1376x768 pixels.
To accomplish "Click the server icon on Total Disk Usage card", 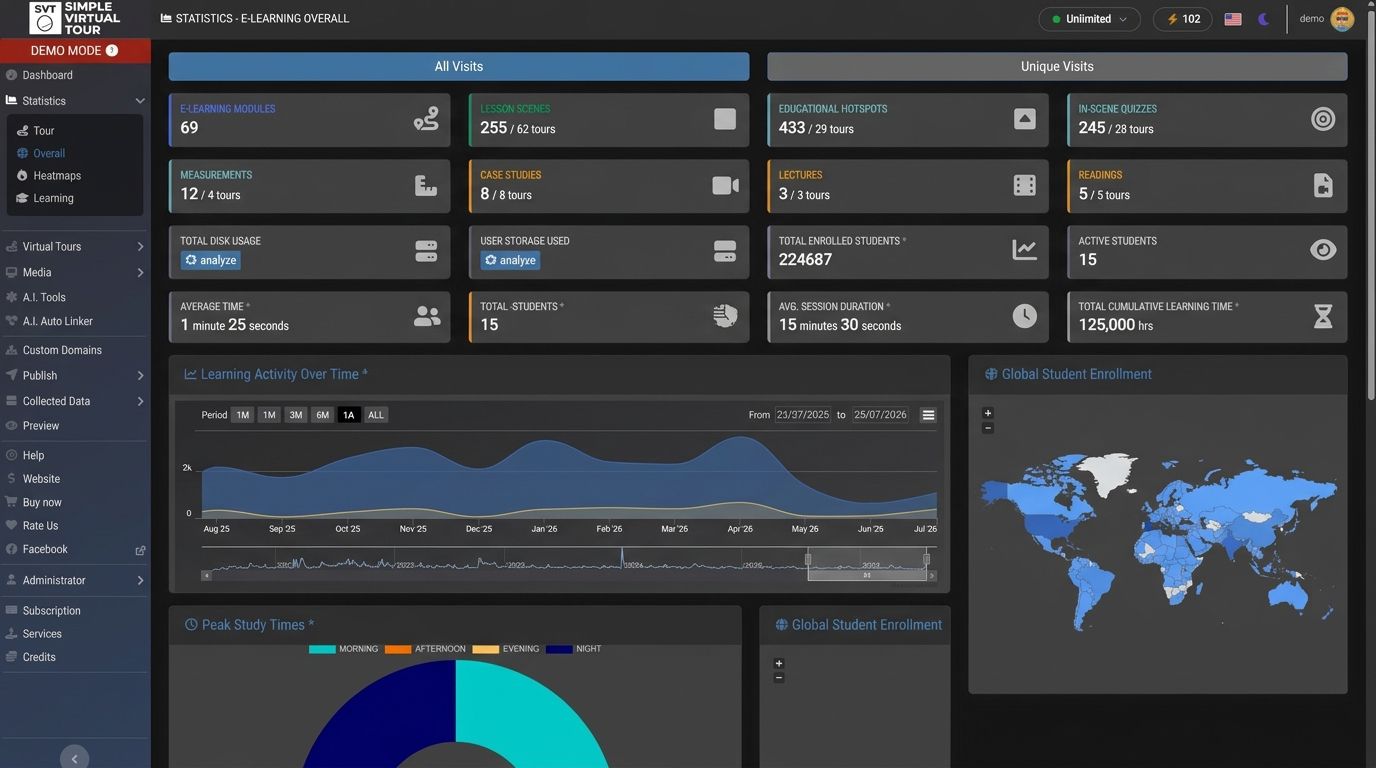I will coord(426,251).
